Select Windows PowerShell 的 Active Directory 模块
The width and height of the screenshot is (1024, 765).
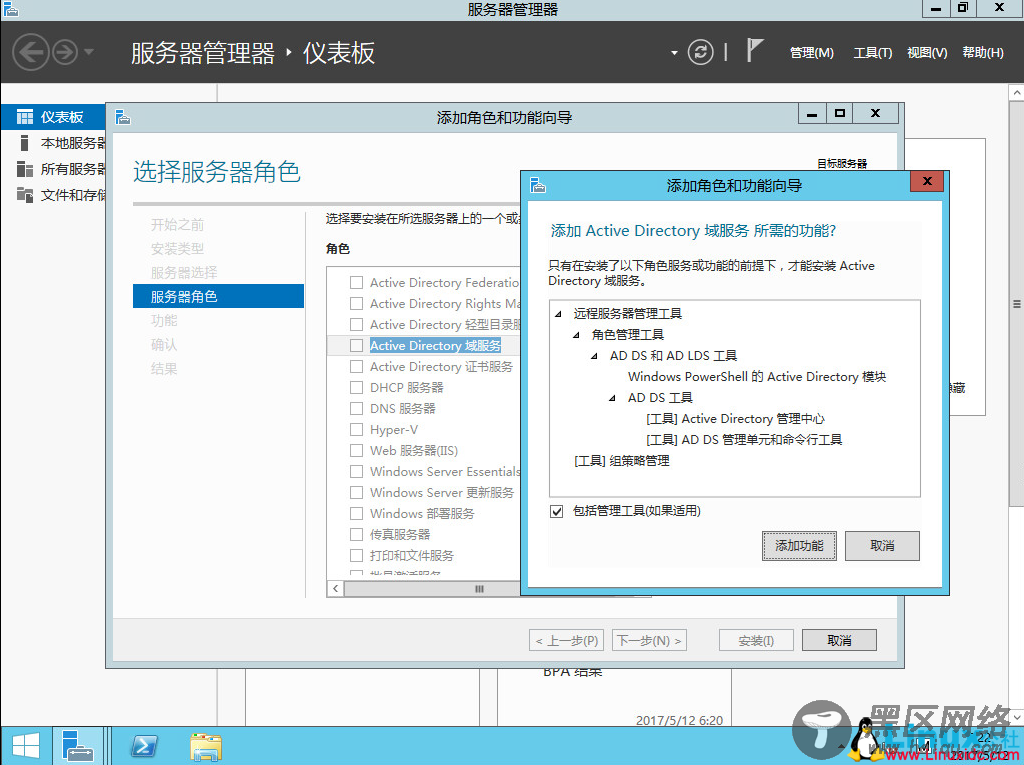[x=757, y=377]
